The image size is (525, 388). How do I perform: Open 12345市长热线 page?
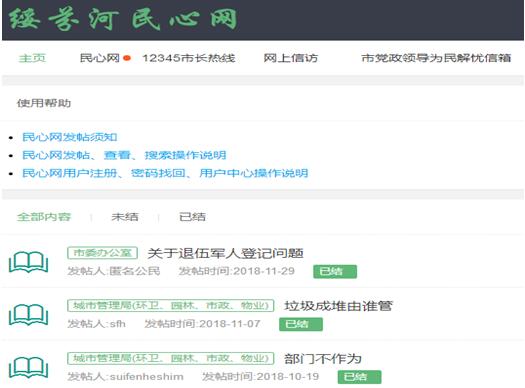pyautogui.click(x=189, y=58)
